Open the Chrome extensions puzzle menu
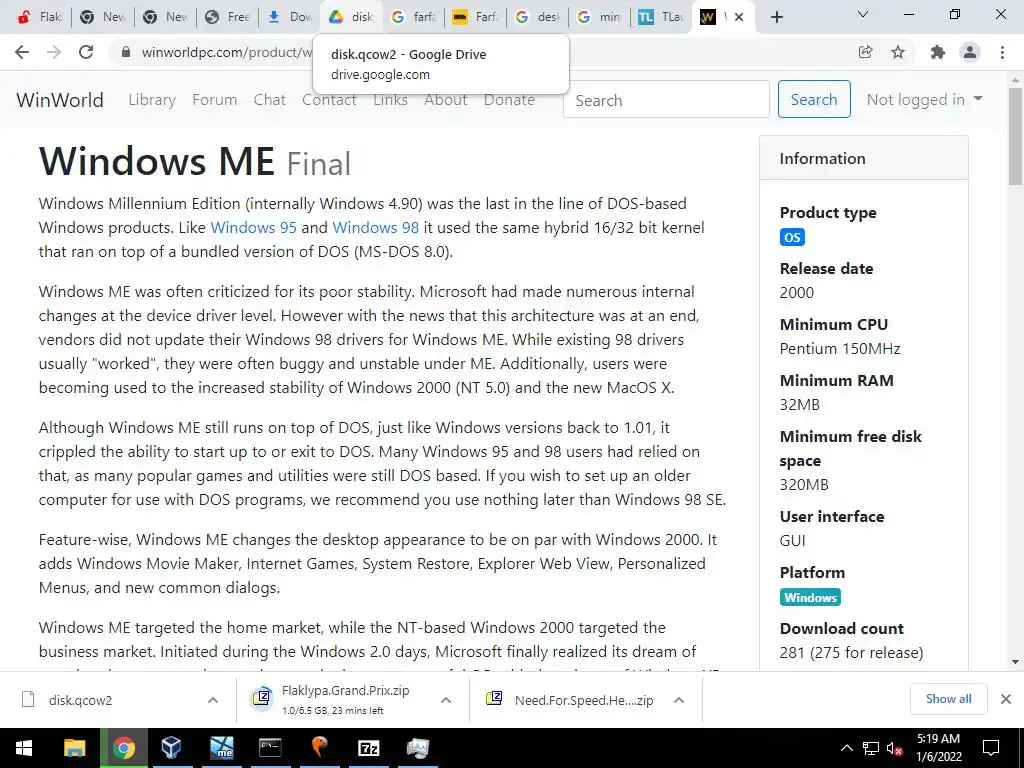This screenshot has width=1024, height=768. point(938,52)
